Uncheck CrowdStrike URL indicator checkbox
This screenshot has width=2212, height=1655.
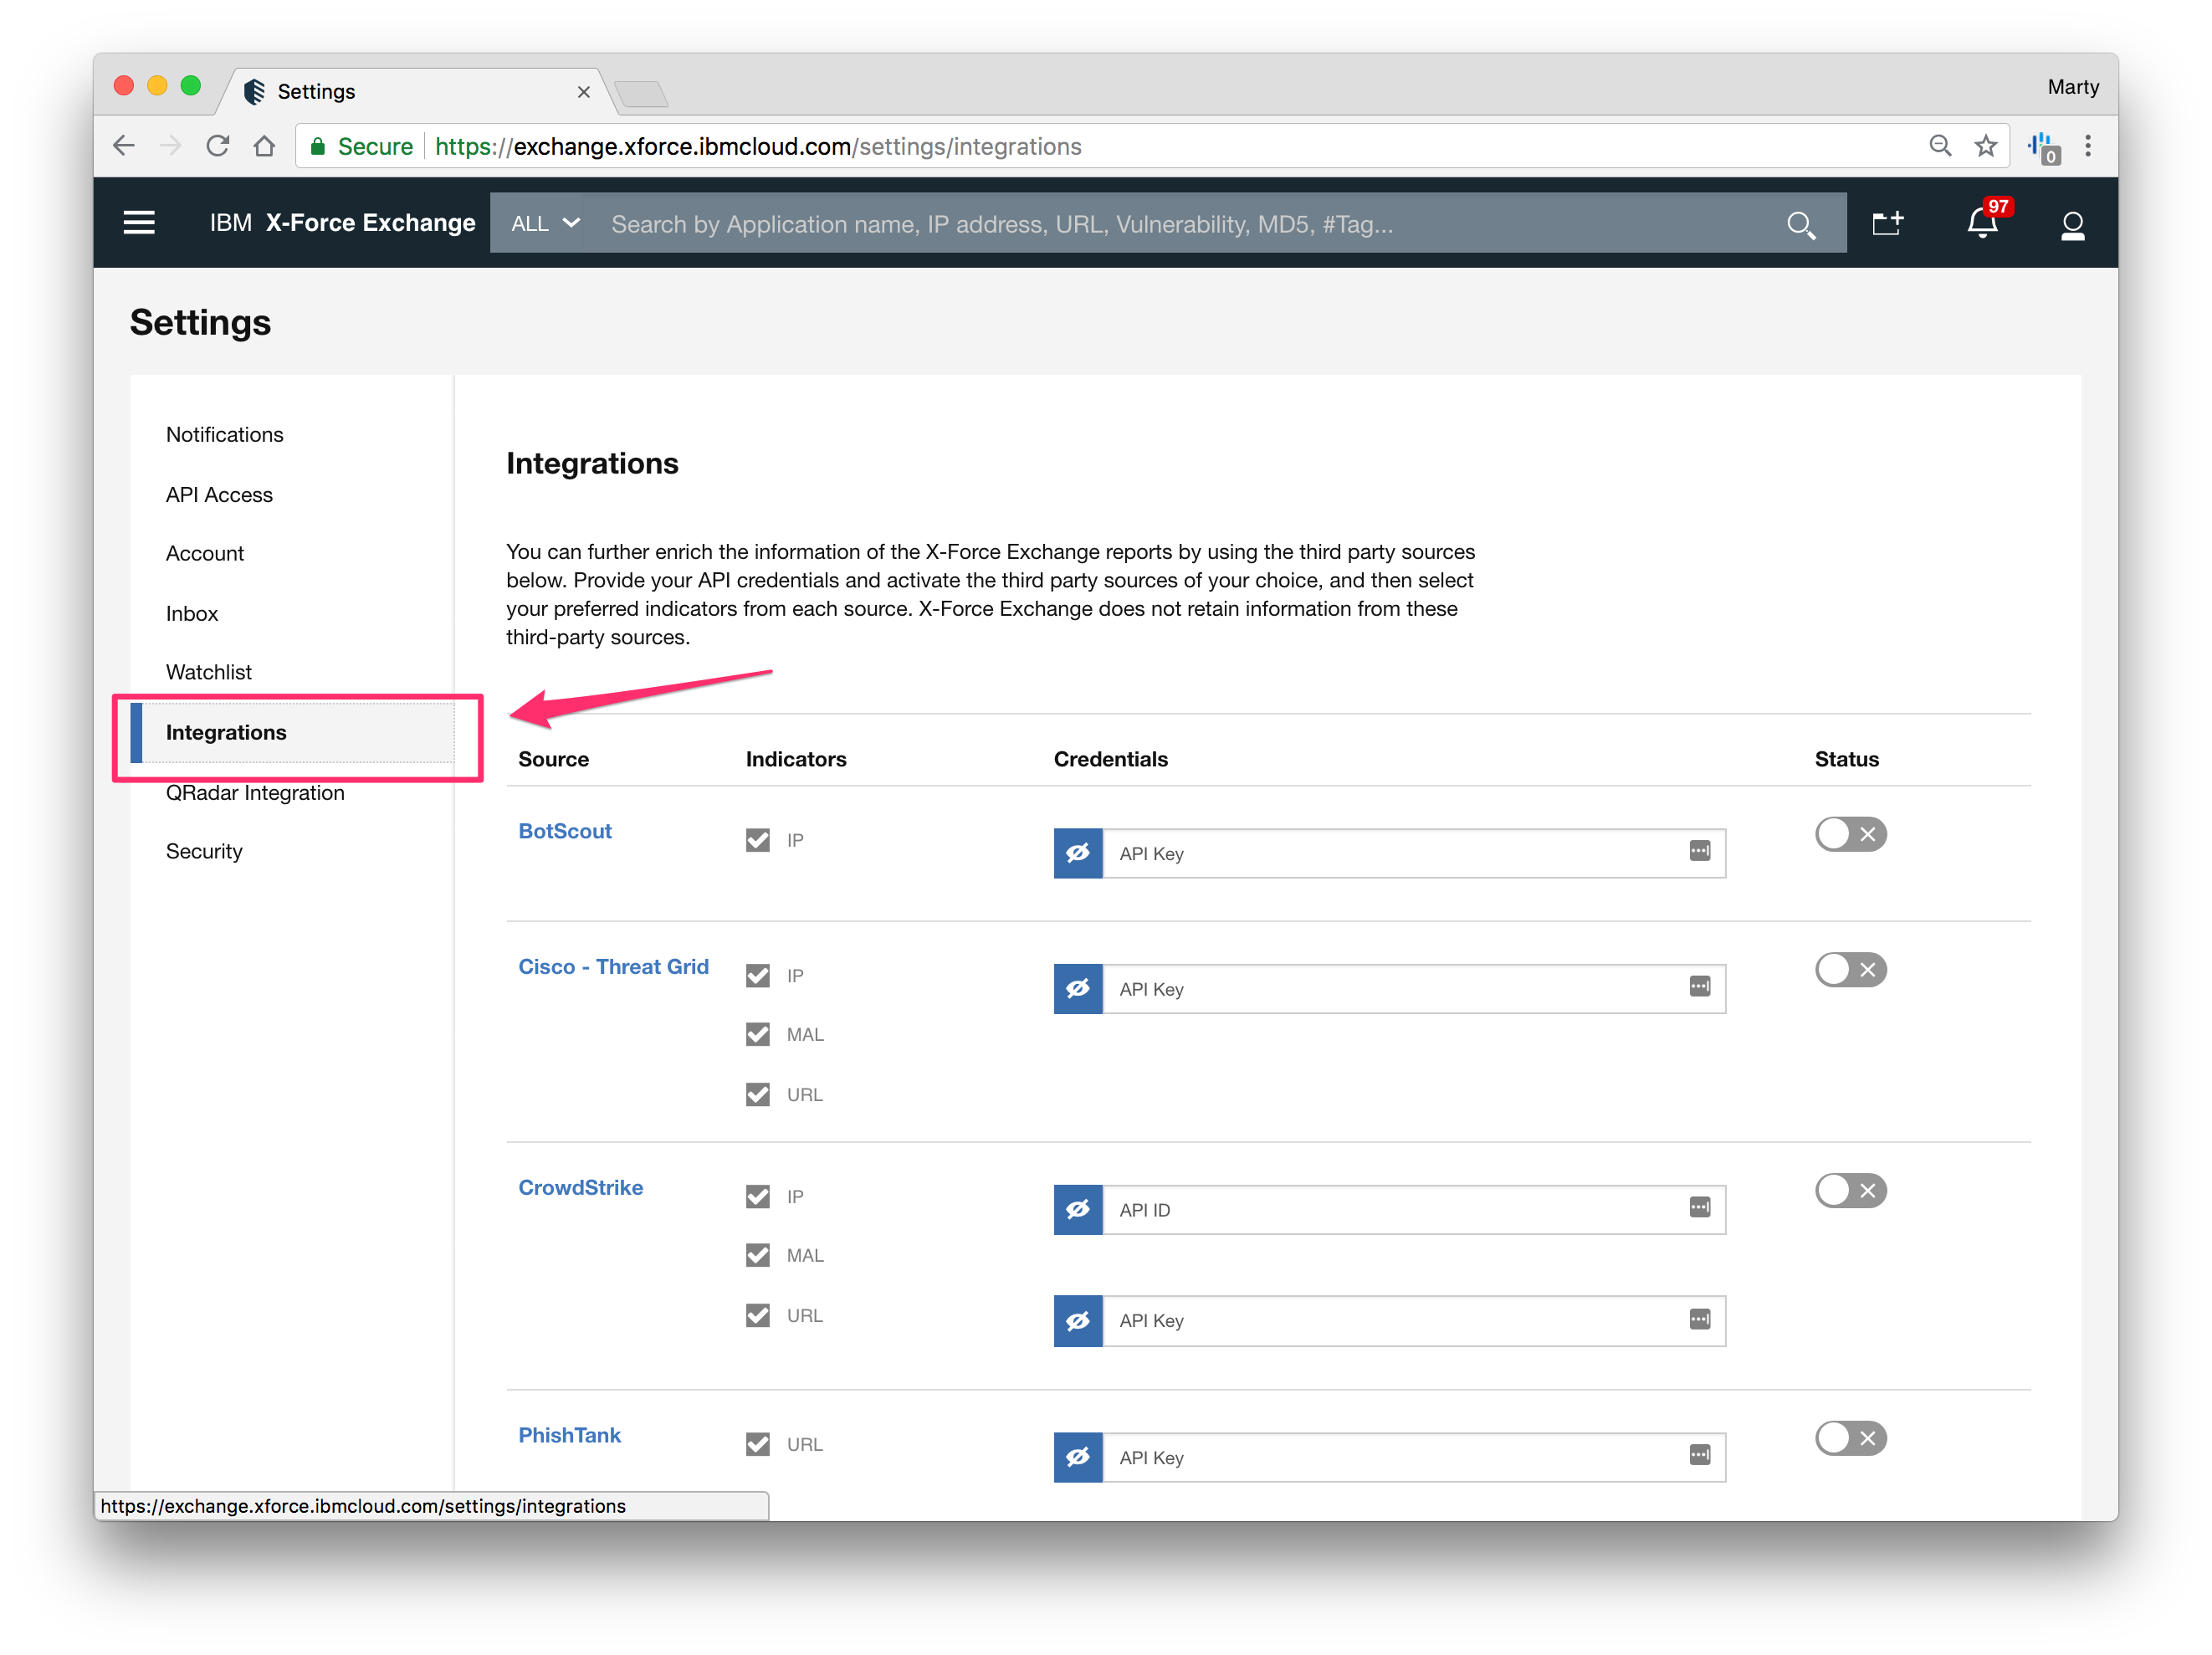pyautogui.click(x=758, y=1315)
